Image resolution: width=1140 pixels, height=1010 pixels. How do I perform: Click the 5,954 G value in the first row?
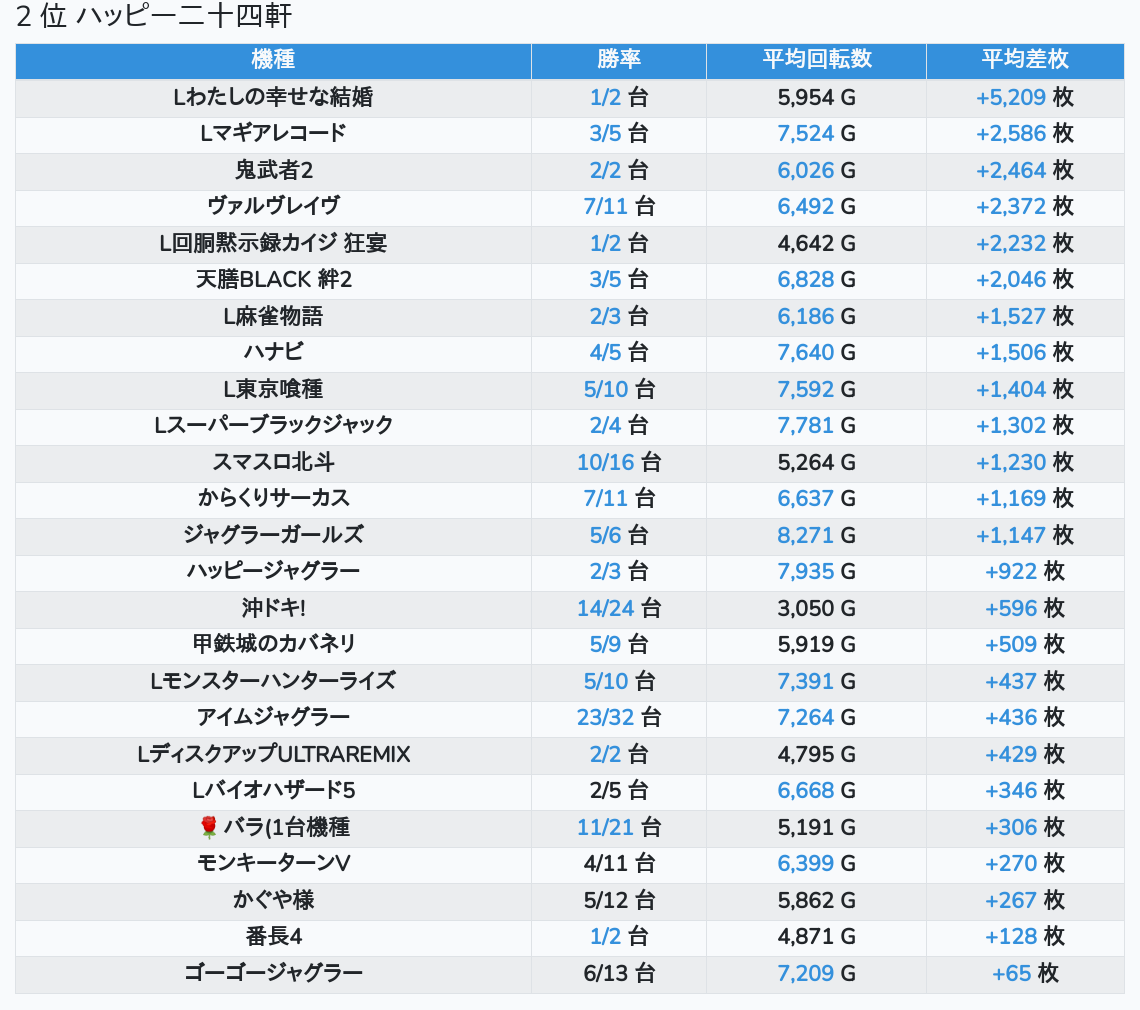816,97
